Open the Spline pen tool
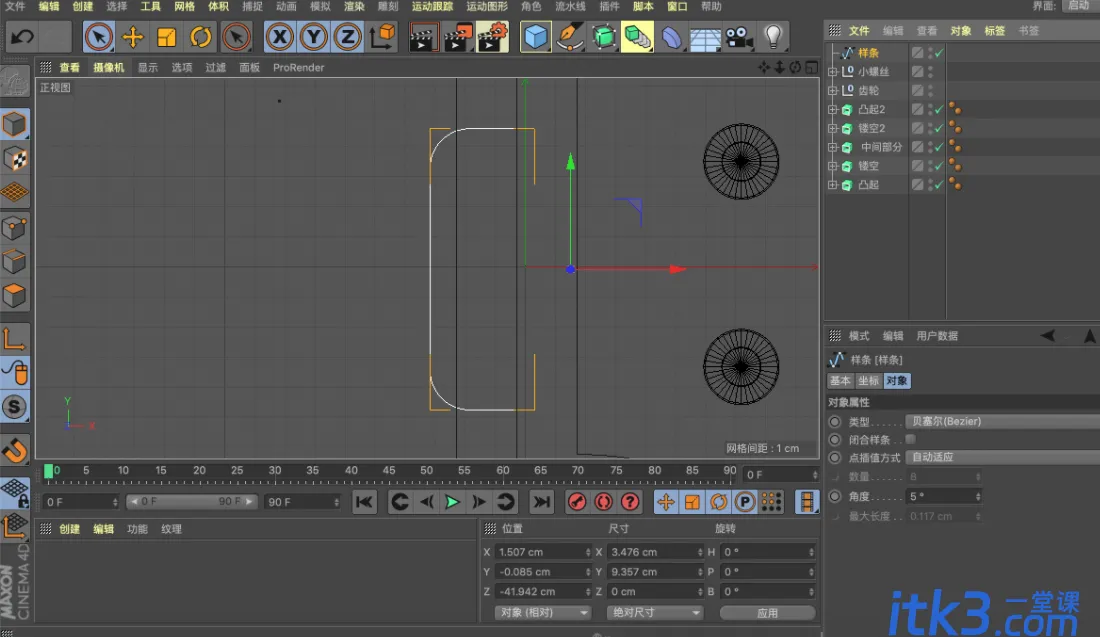 point(570,36)
